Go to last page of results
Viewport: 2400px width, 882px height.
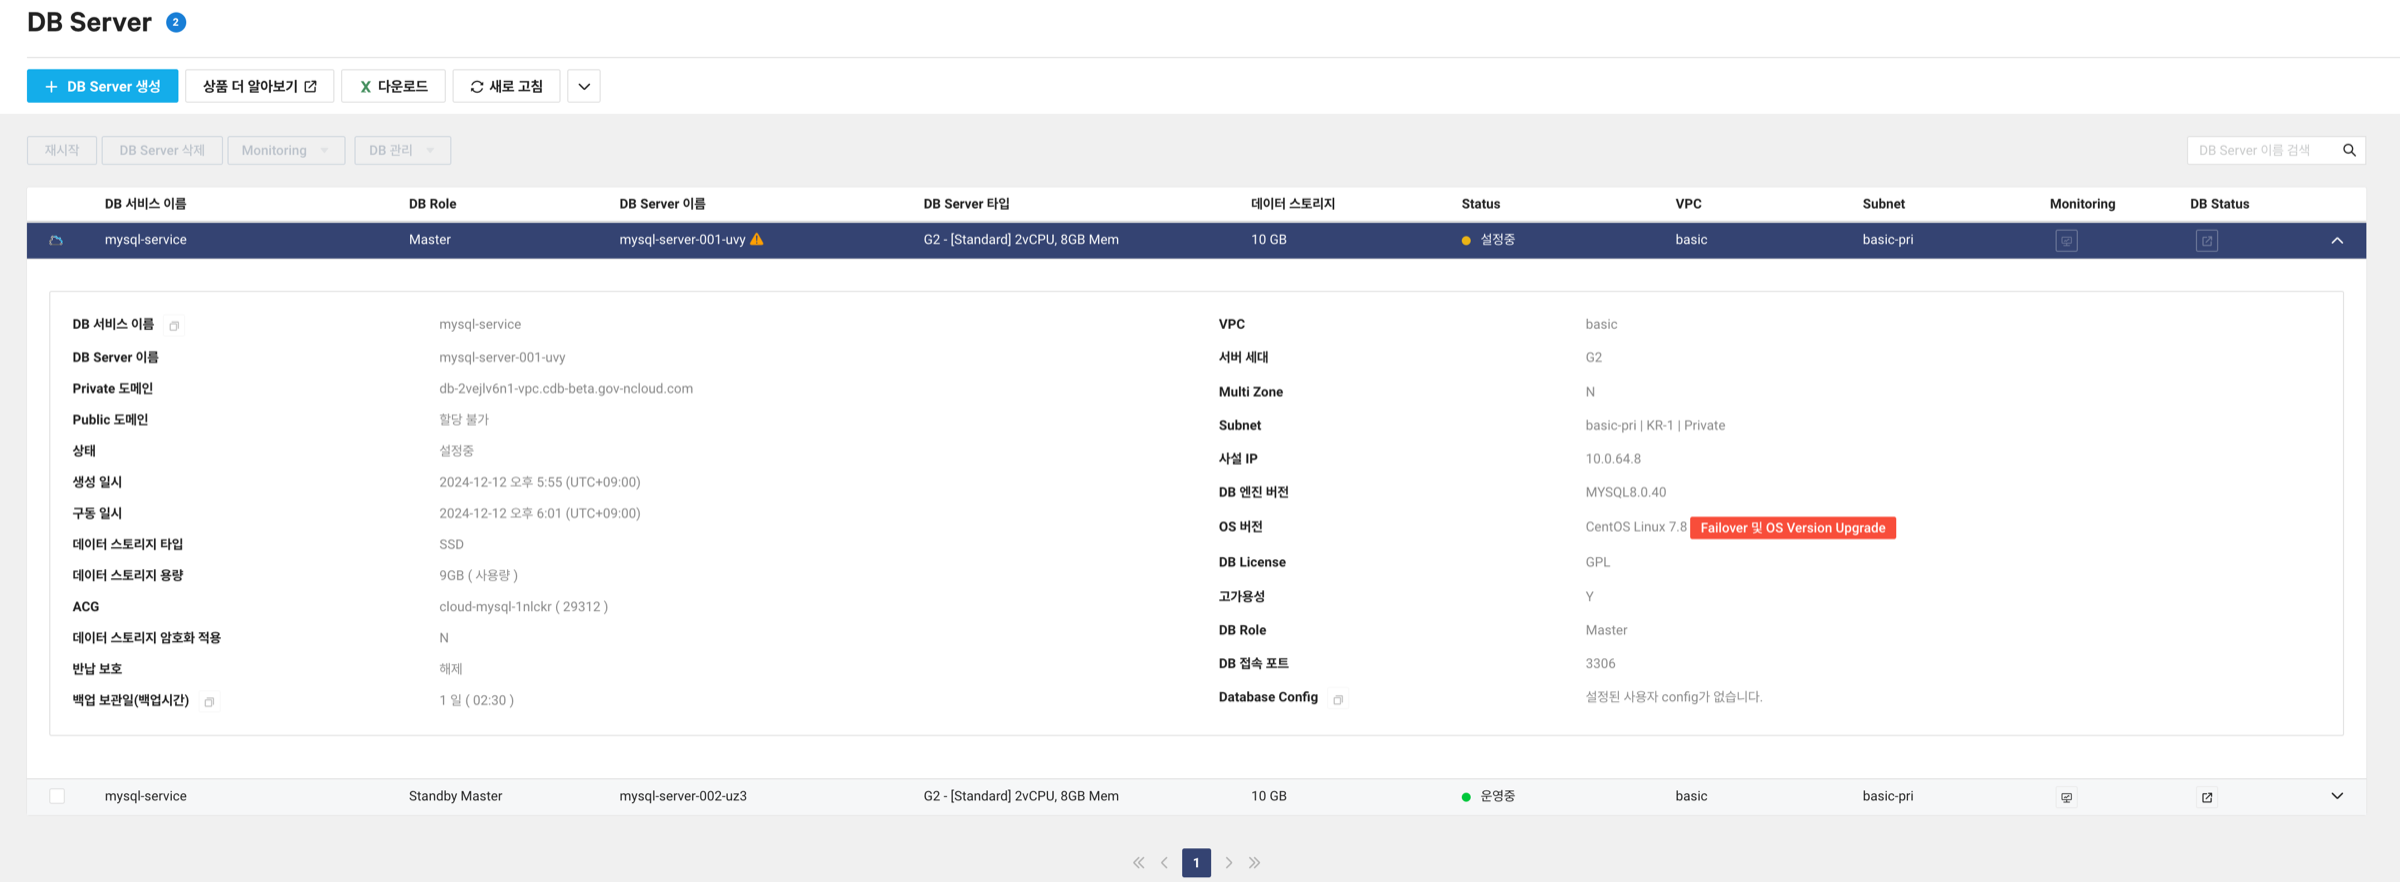click(1254, 862)
